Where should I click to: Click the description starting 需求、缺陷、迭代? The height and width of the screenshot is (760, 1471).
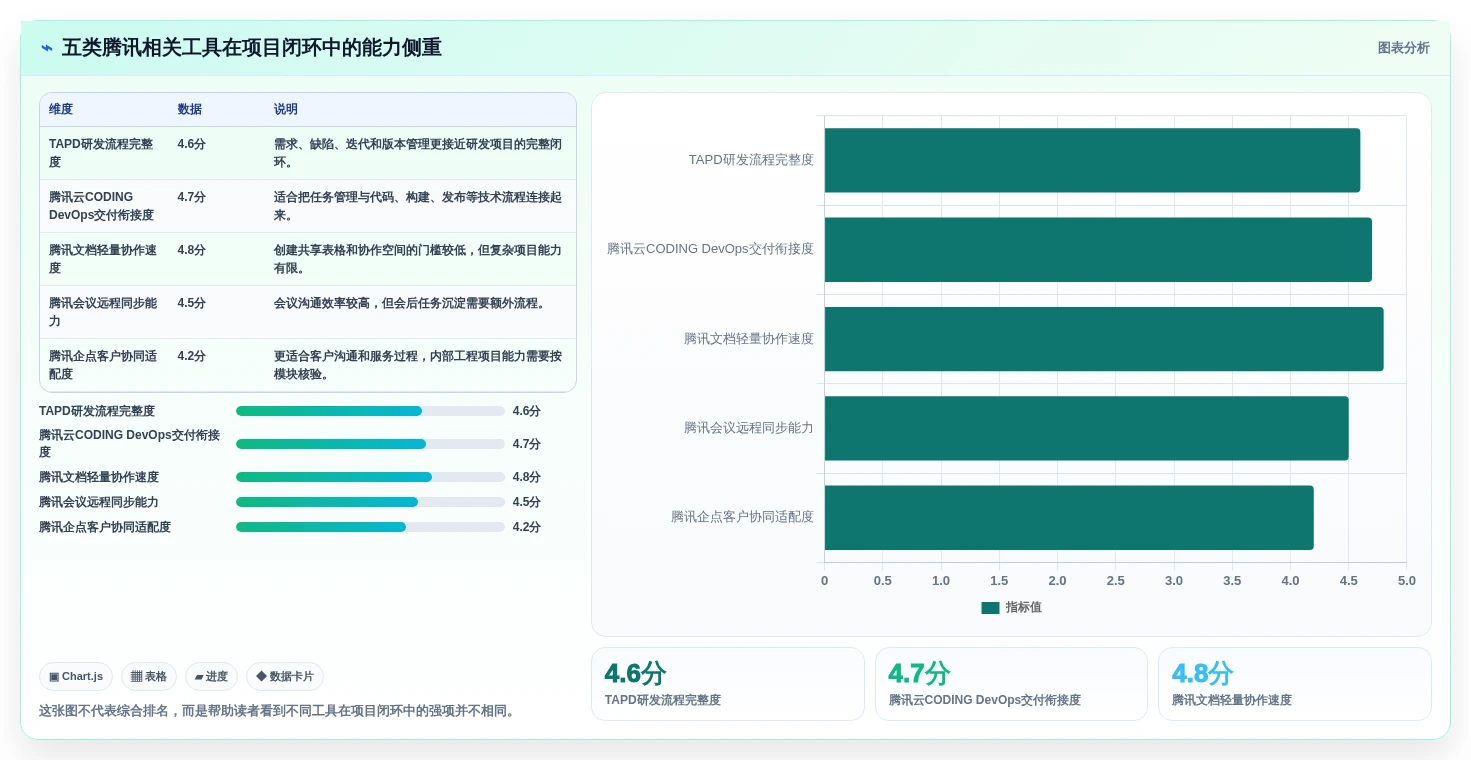pyautogui.click(x=418, y=153)
